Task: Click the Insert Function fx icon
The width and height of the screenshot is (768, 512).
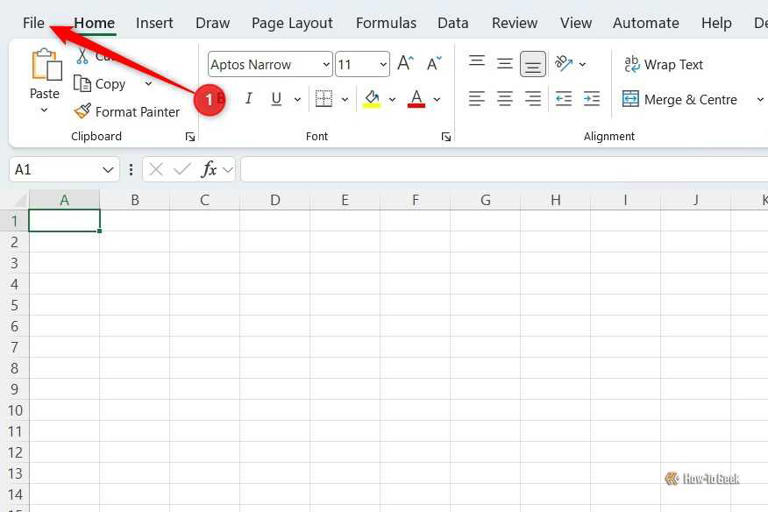Action: click(209, 170)
